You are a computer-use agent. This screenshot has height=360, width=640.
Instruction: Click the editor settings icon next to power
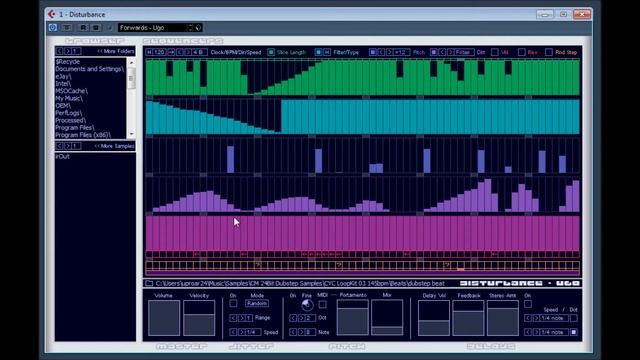coord(66,27)
